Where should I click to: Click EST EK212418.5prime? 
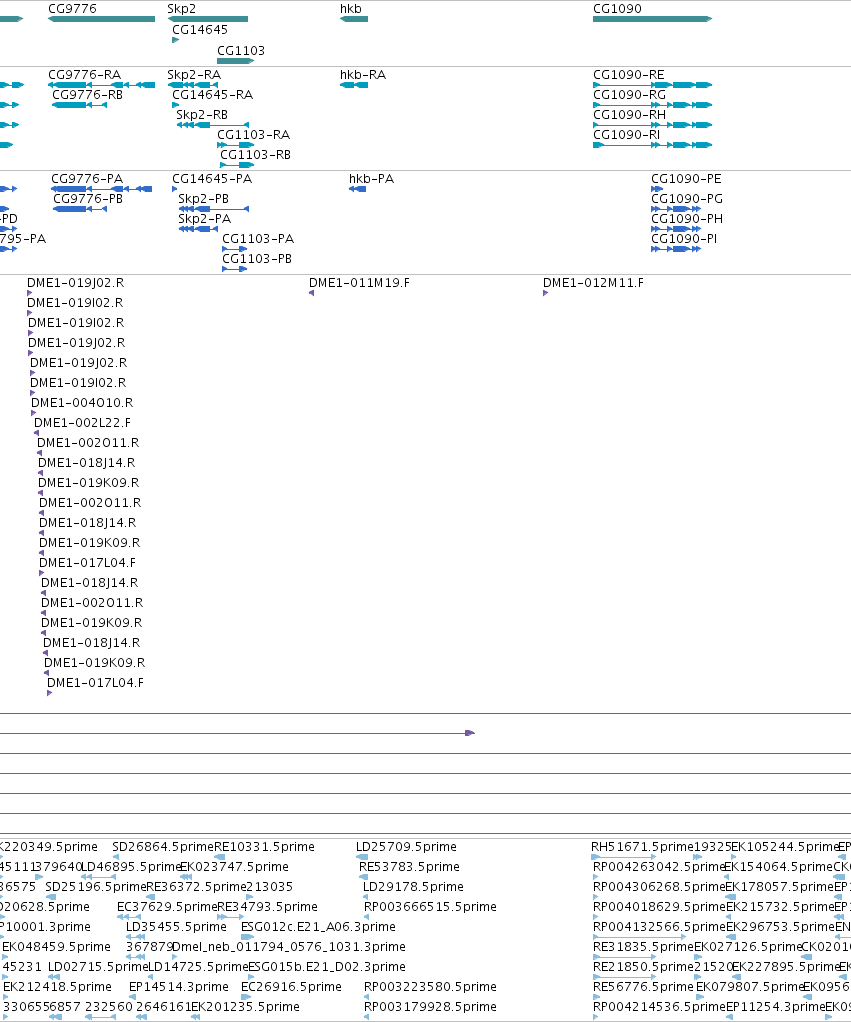click(57, 987)
